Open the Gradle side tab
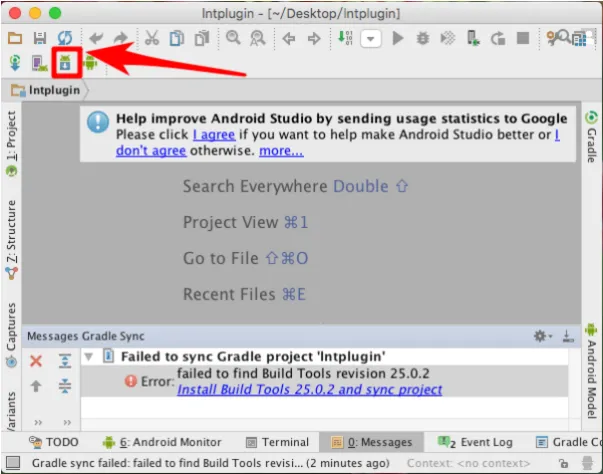This screenshot has width=603, height=474. 591,137
